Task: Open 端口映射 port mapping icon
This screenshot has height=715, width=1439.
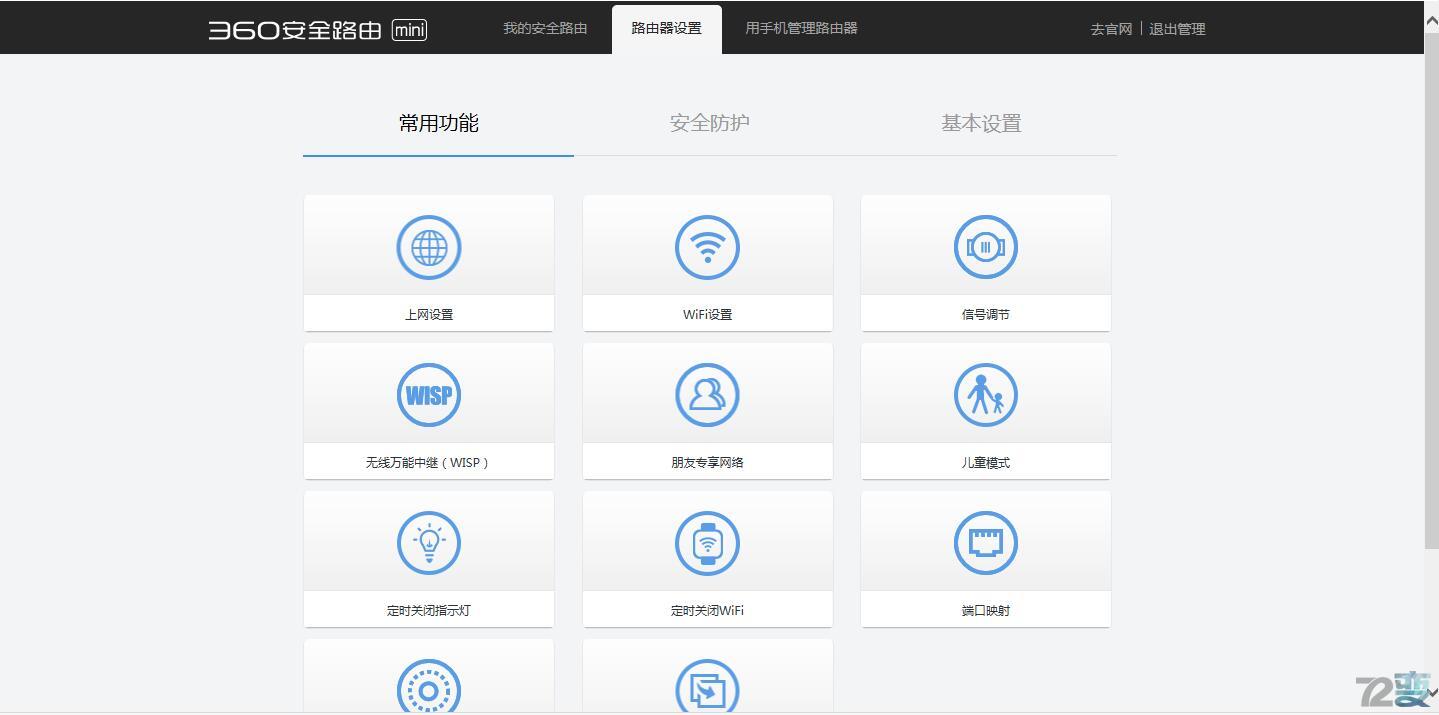Action: click(985, 542)
